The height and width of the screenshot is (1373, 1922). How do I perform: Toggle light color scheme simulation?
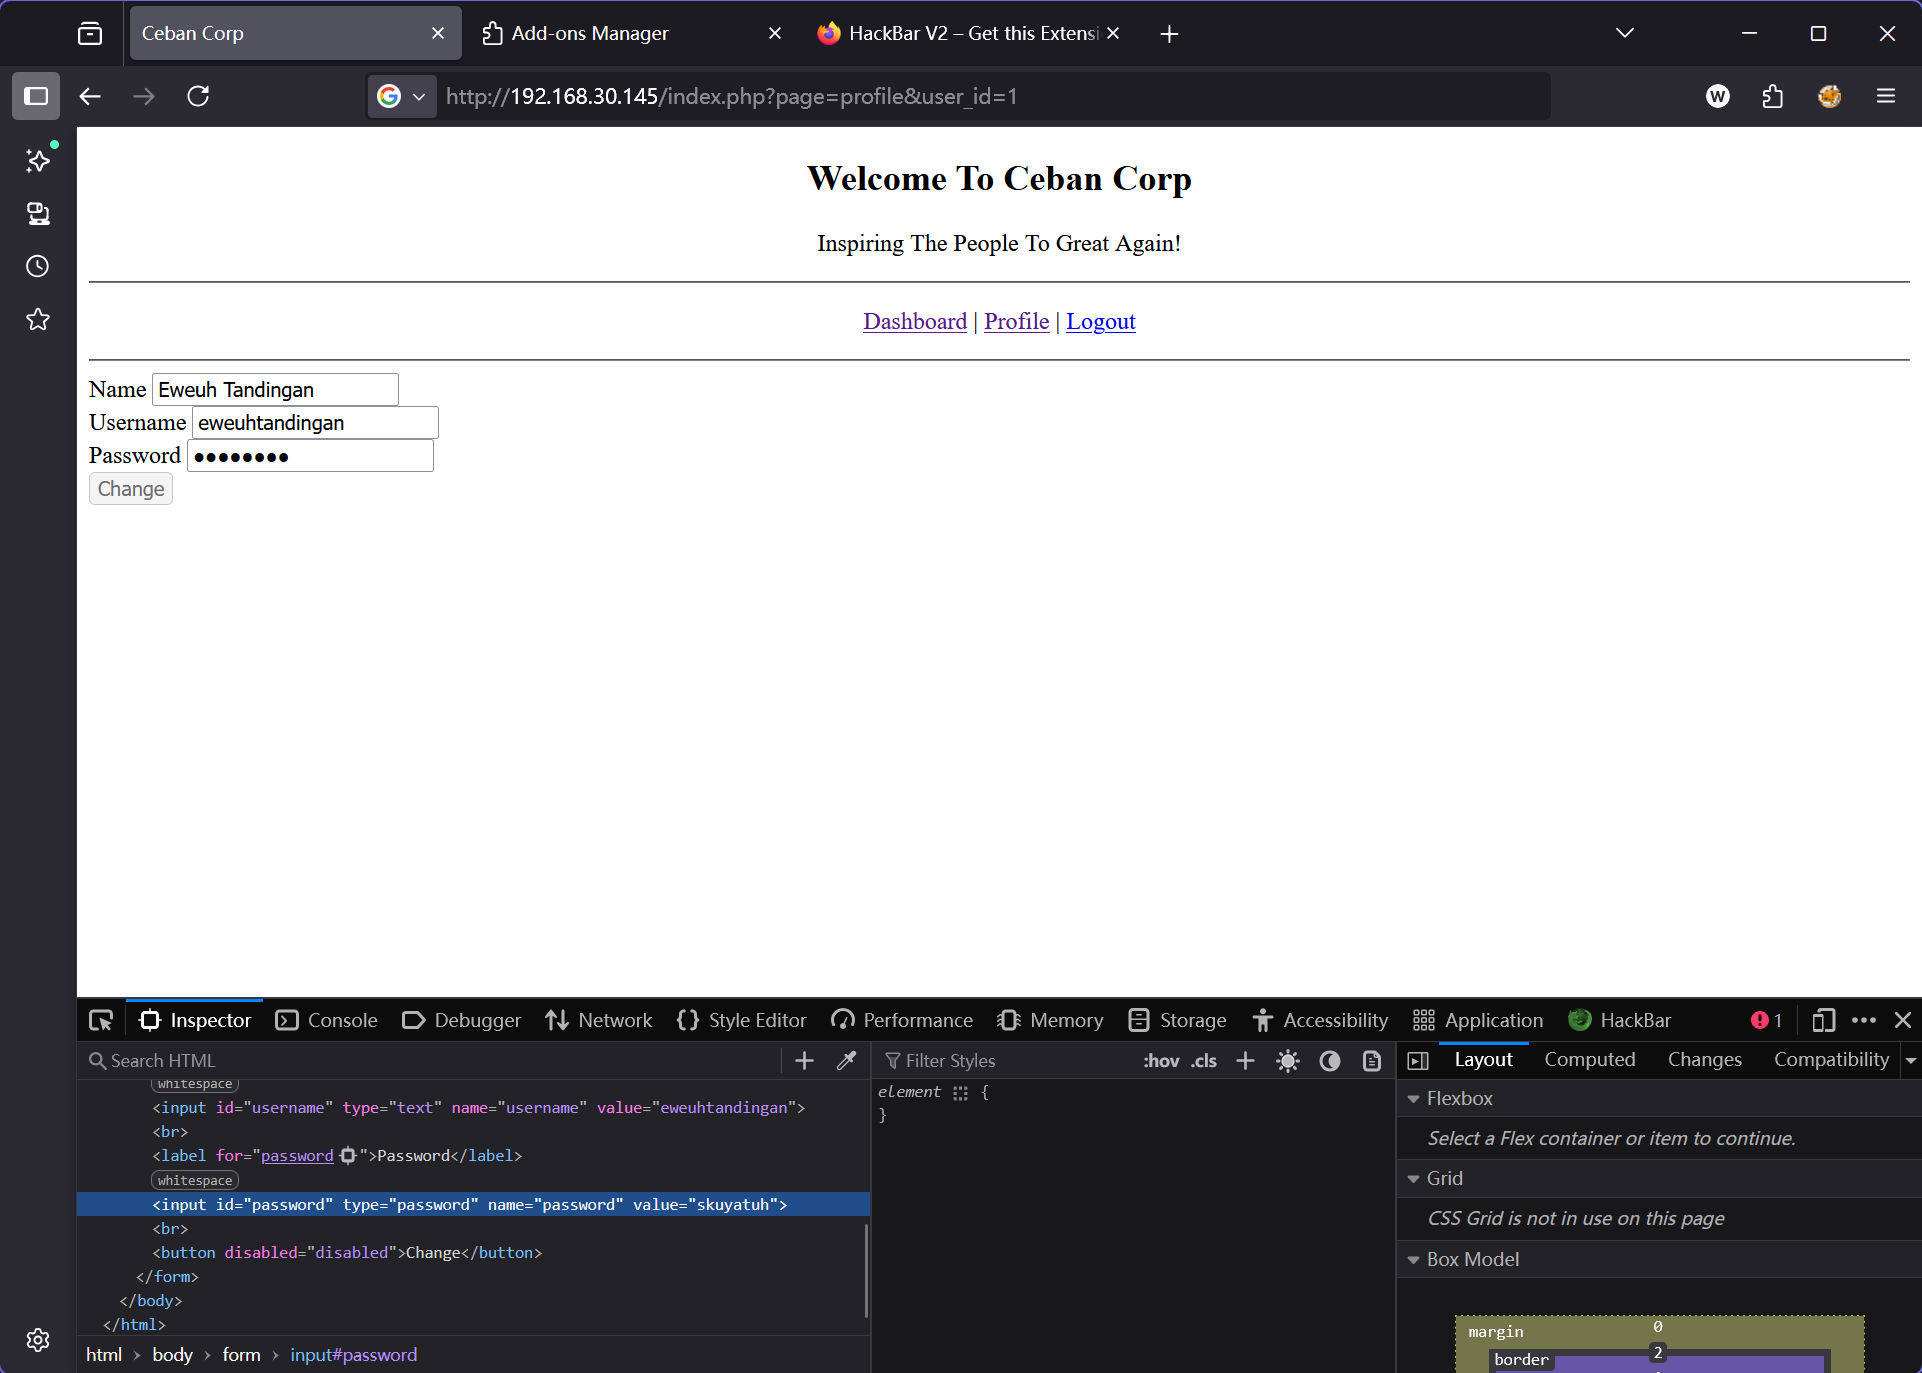pyautogui.click(x=1288, y=1061)
